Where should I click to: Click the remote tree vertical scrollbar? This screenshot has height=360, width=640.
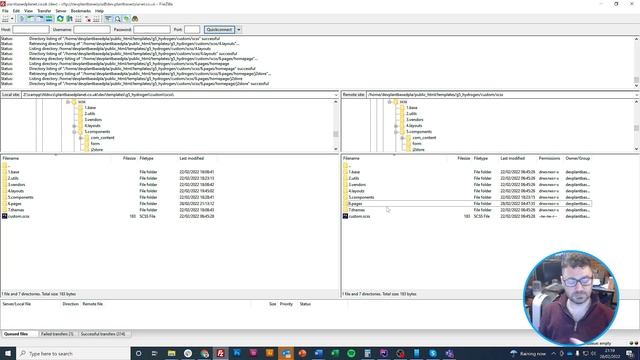click(636, 125)
